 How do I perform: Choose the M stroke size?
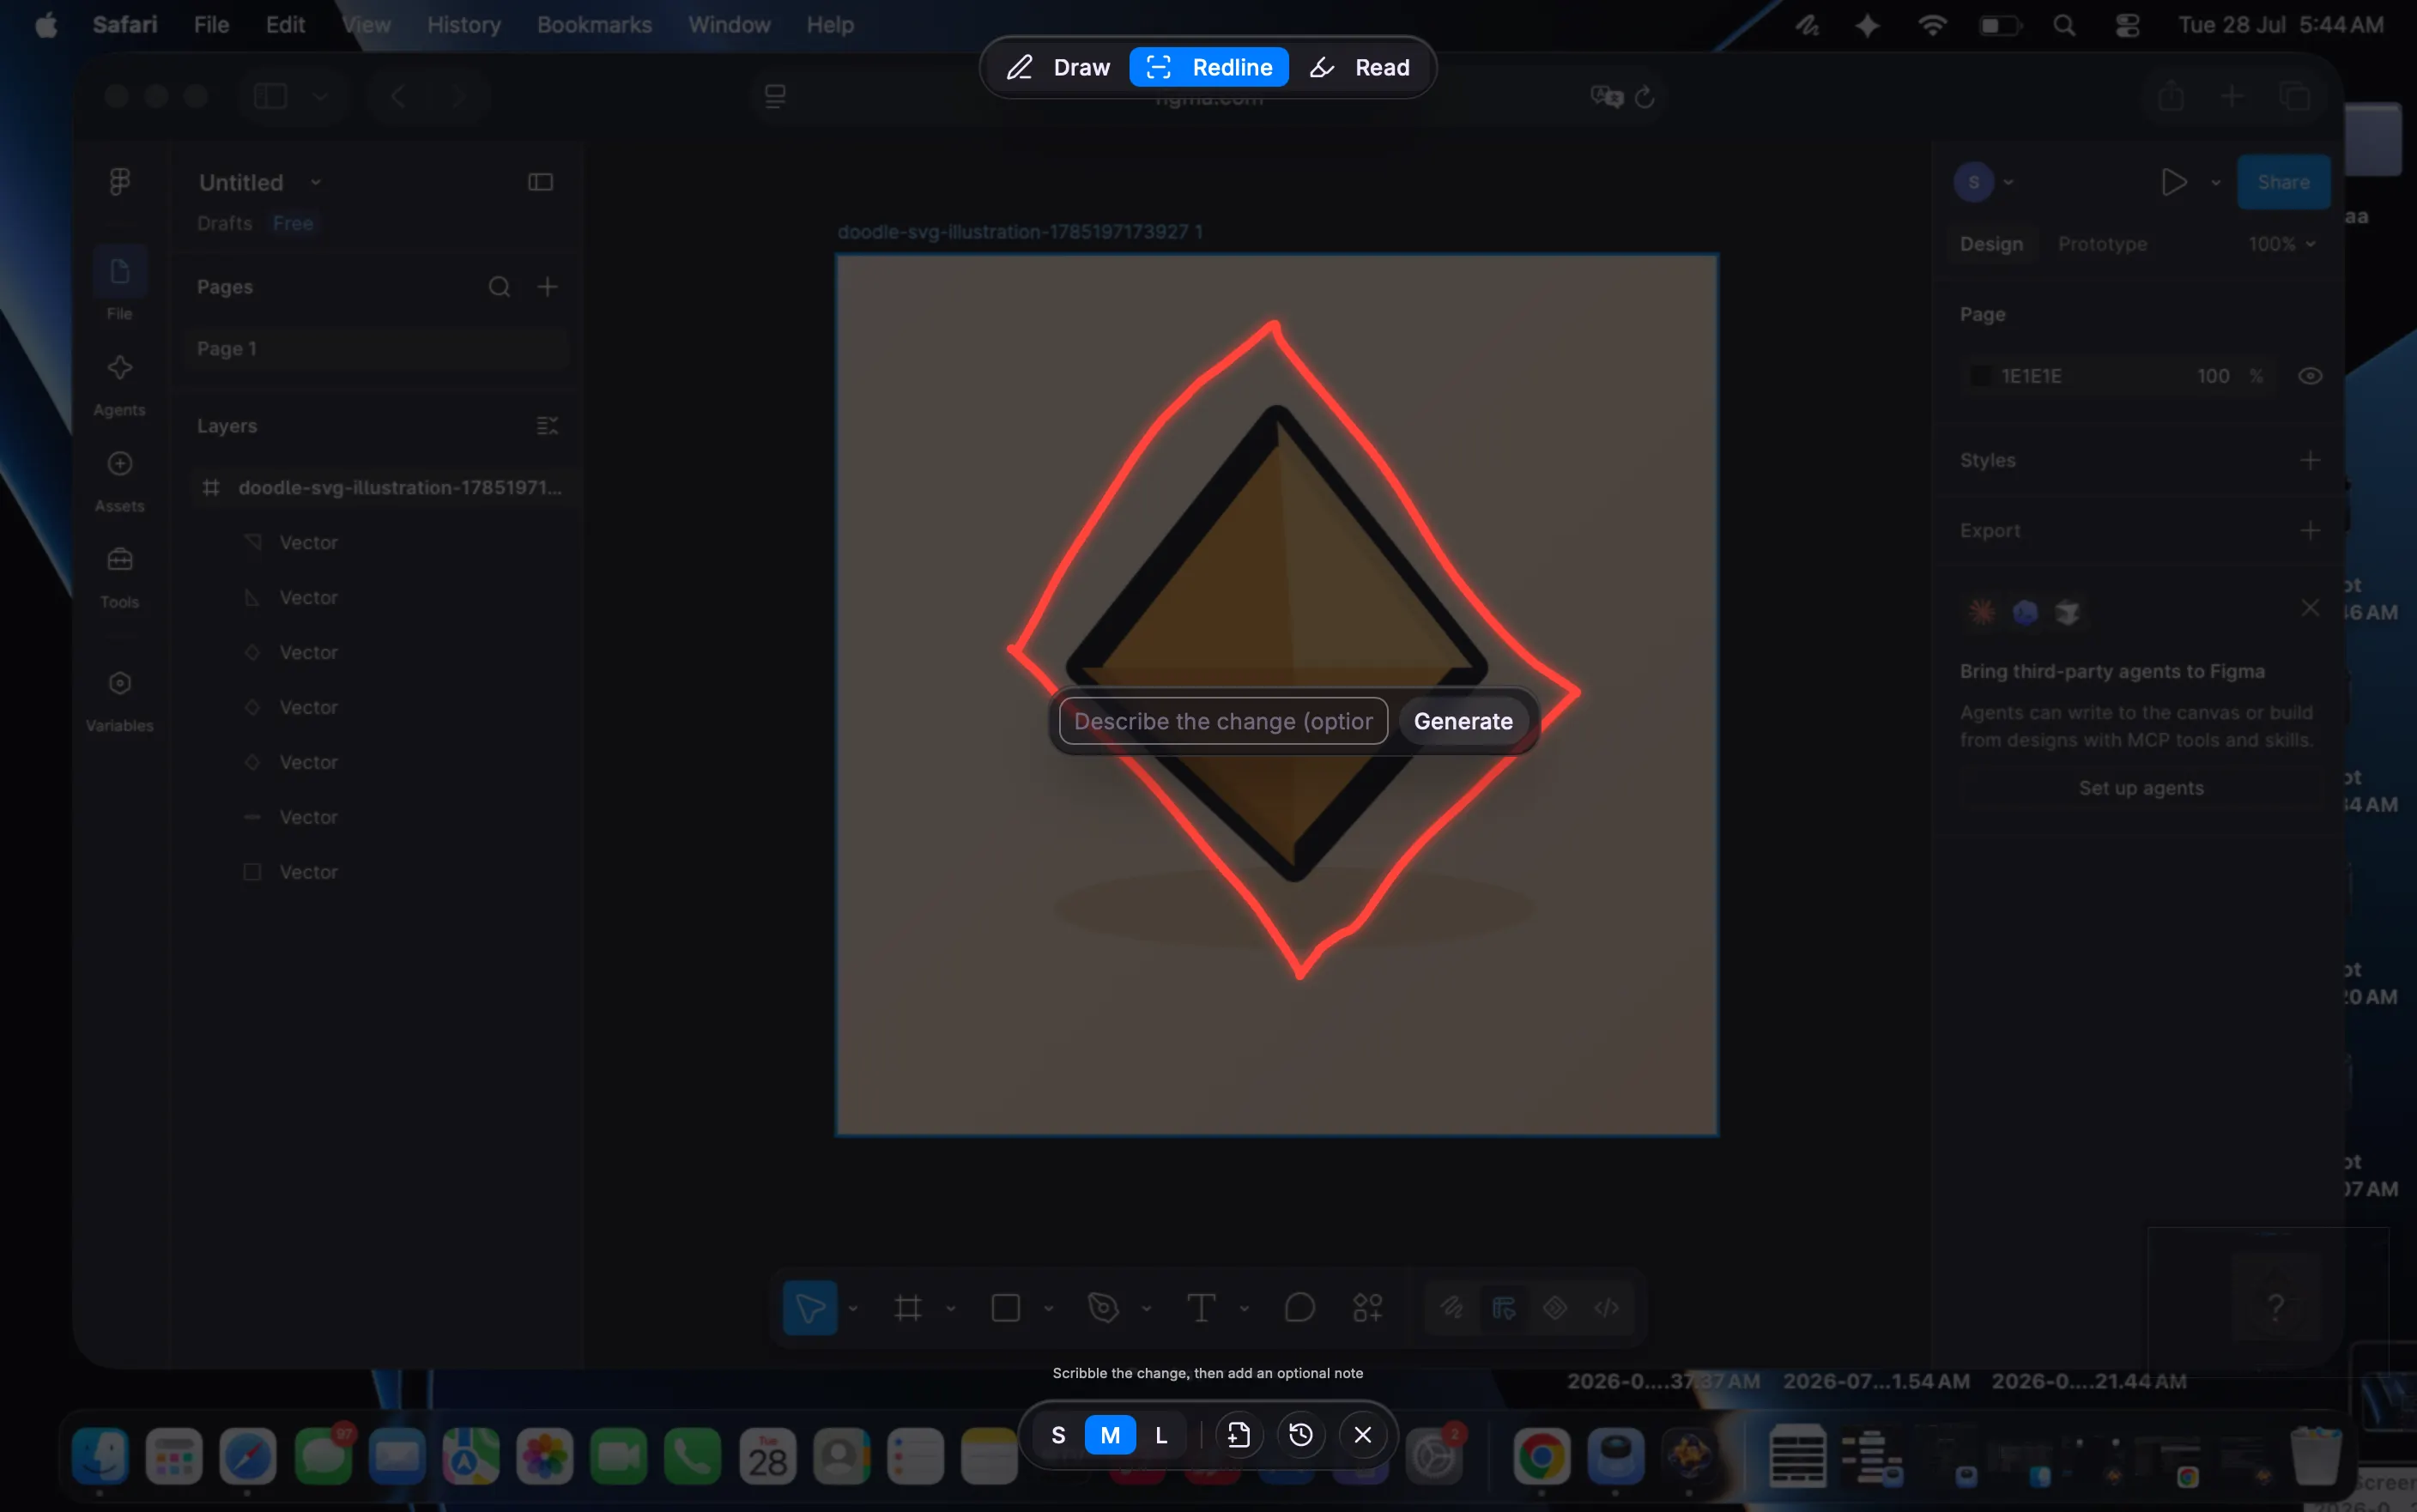(1110, 1435)
